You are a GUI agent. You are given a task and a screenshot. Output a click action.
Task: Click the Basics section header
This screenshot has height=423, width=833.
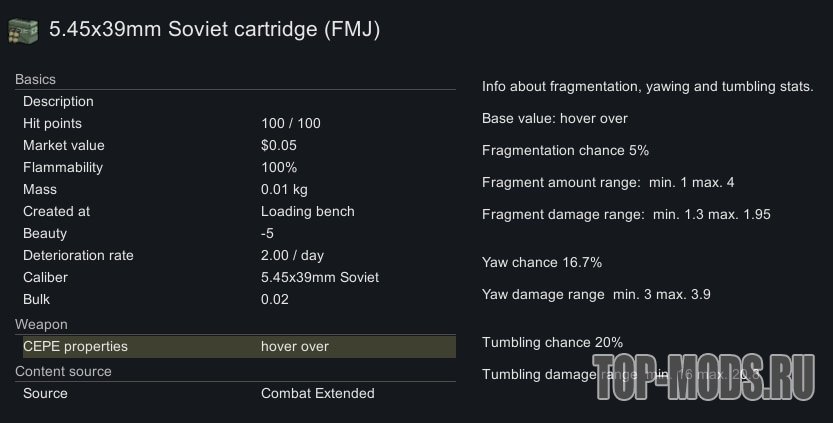35,79
